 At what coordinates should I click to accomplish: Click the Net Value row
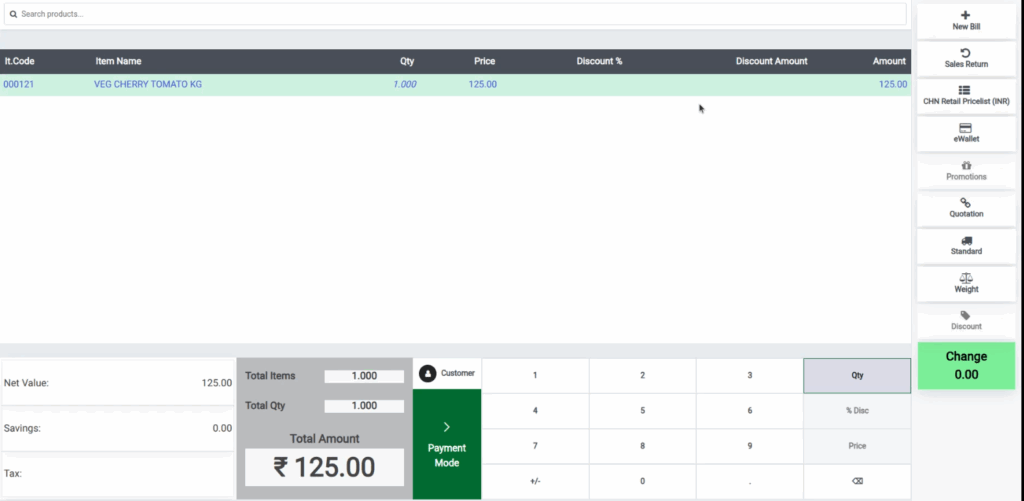pos(118,383)
